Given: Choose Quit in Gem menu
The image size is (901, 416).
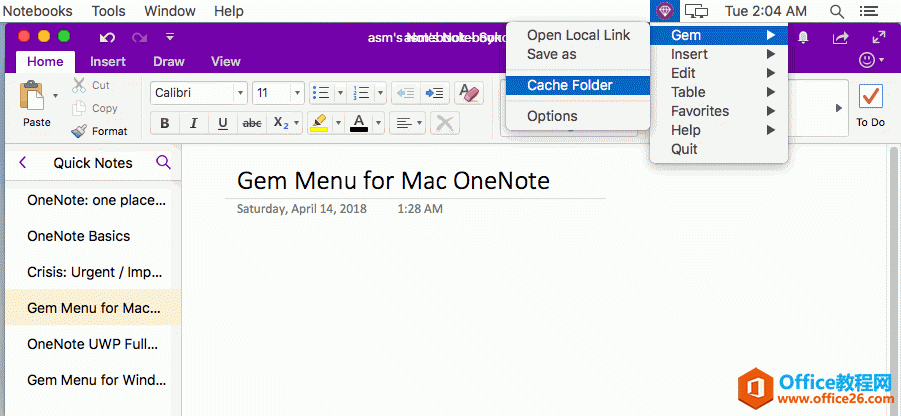Looking at the screenshot, I should pyautogui.click(x=719, y=149).
